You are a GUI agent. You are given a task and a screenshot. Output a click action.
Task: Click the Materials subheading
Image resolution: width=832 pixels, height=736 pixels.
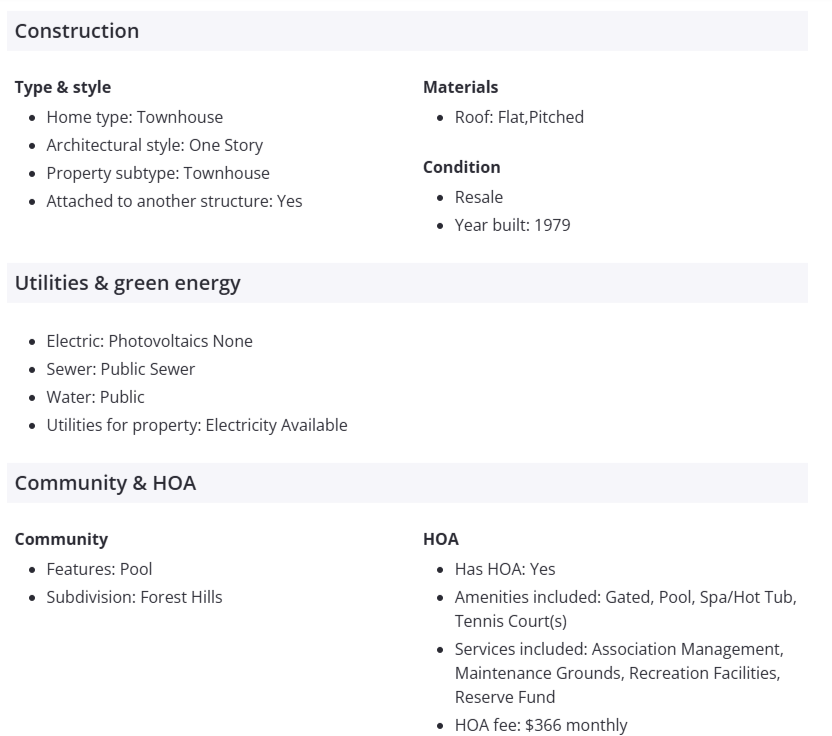coord(460,87)
